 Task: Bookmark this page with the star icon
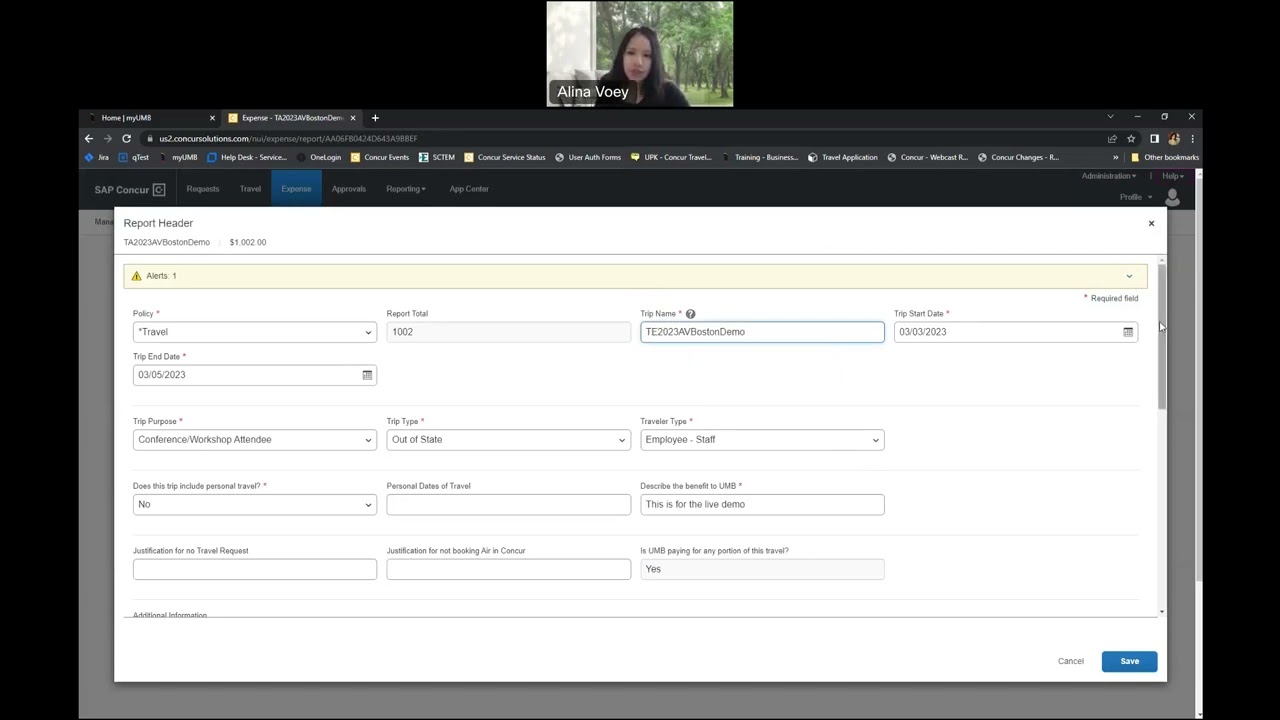tap(1131, 139)
